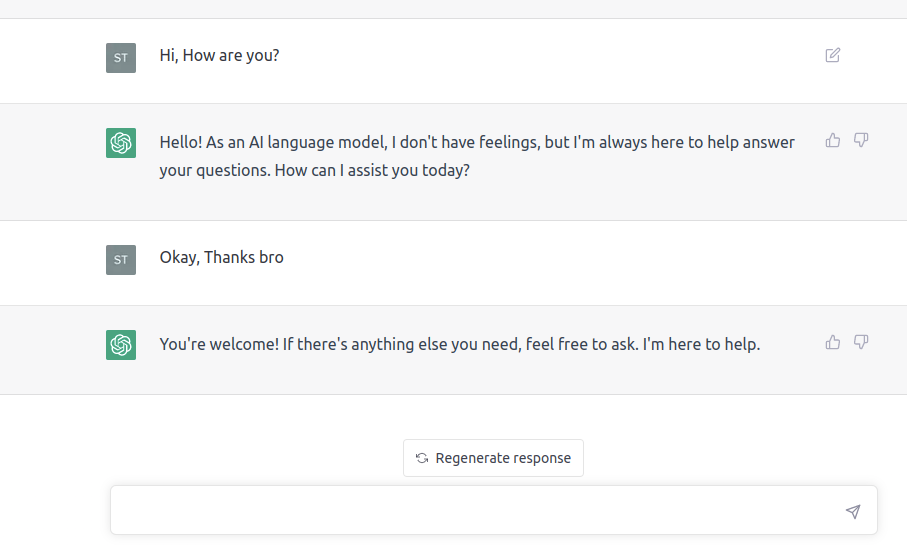
Task: Send message with paper plane icon
Action: coord(853,511)
